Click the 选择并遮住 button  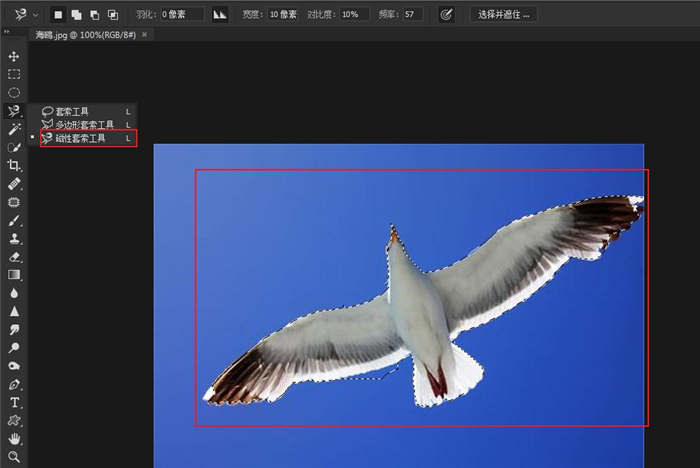tap(505, 15)
